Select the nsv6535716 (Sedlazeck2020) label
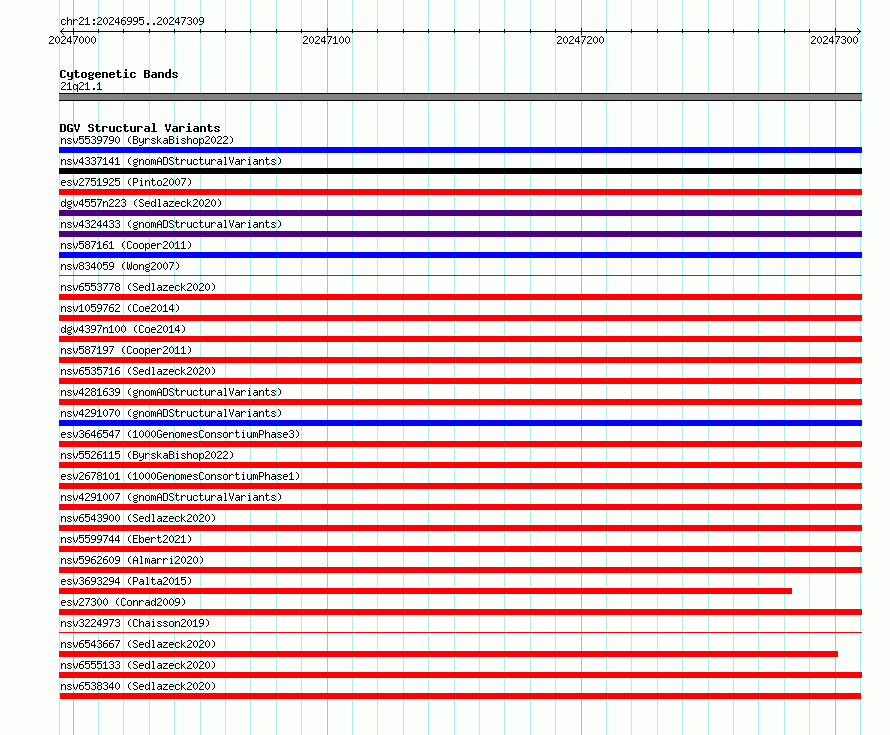This screenshot has height=735, width=890. tap(138, 371)
